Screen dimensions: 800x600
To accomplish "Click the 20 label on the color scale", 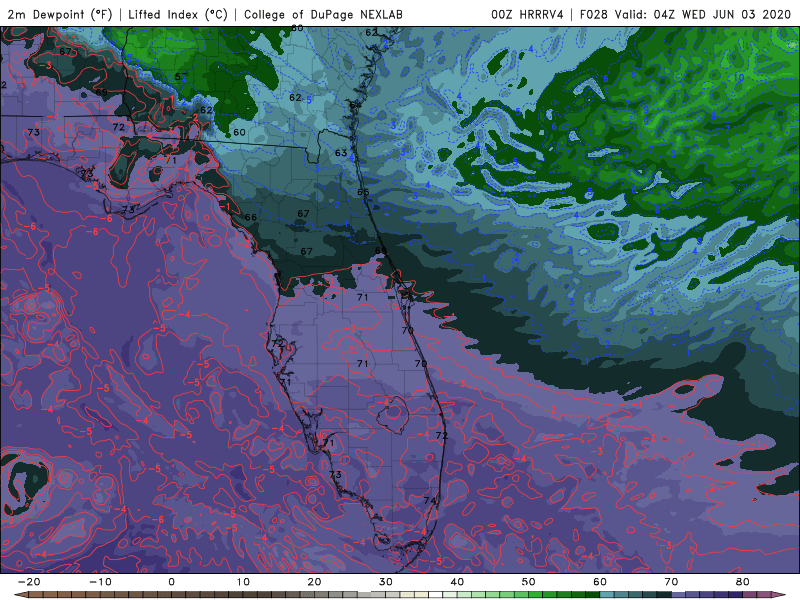I will pyautogui.click(x=314, y=582).
